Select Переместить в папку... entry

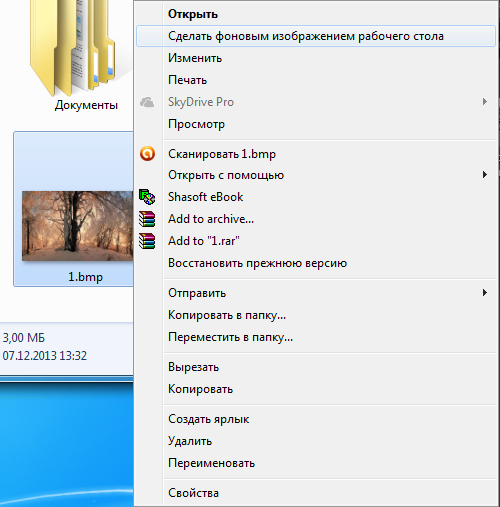(315, 337)
